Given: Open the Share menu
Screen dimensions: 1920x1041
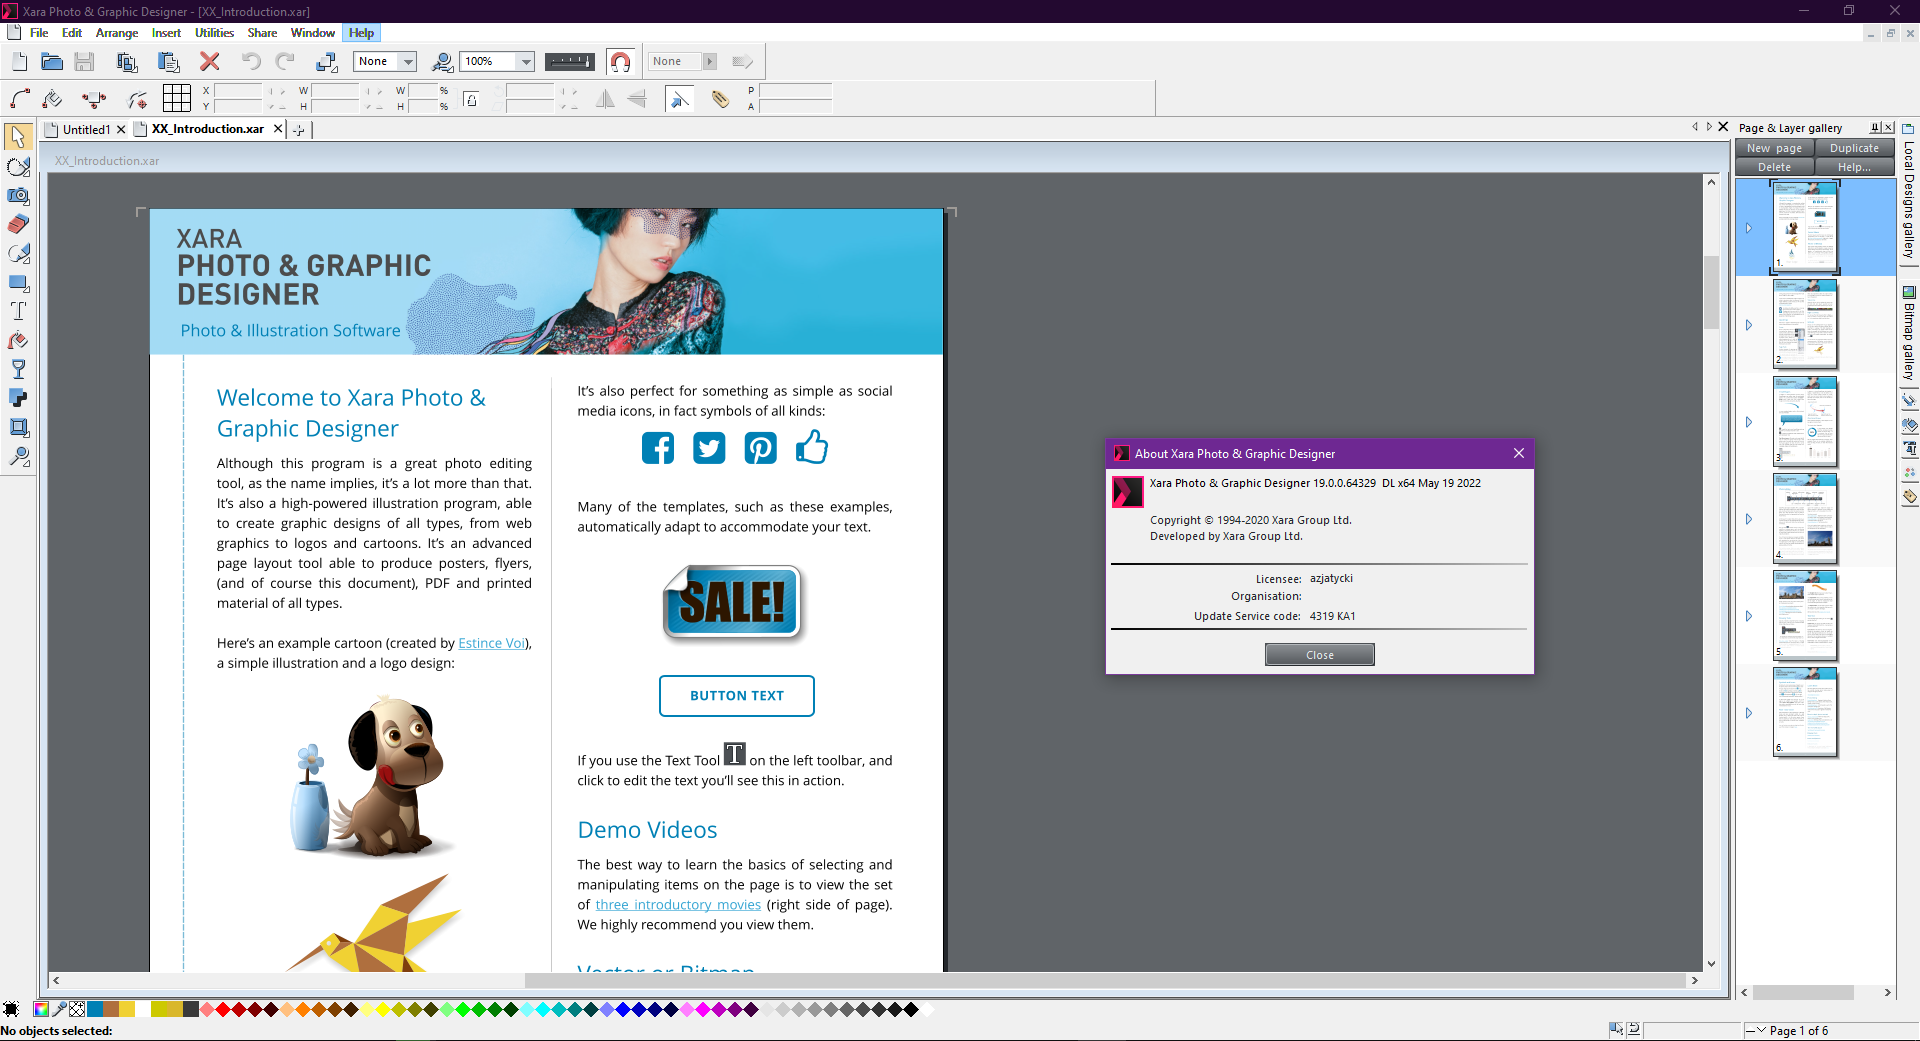Looking at the screenshot, I should coord(262,33).
